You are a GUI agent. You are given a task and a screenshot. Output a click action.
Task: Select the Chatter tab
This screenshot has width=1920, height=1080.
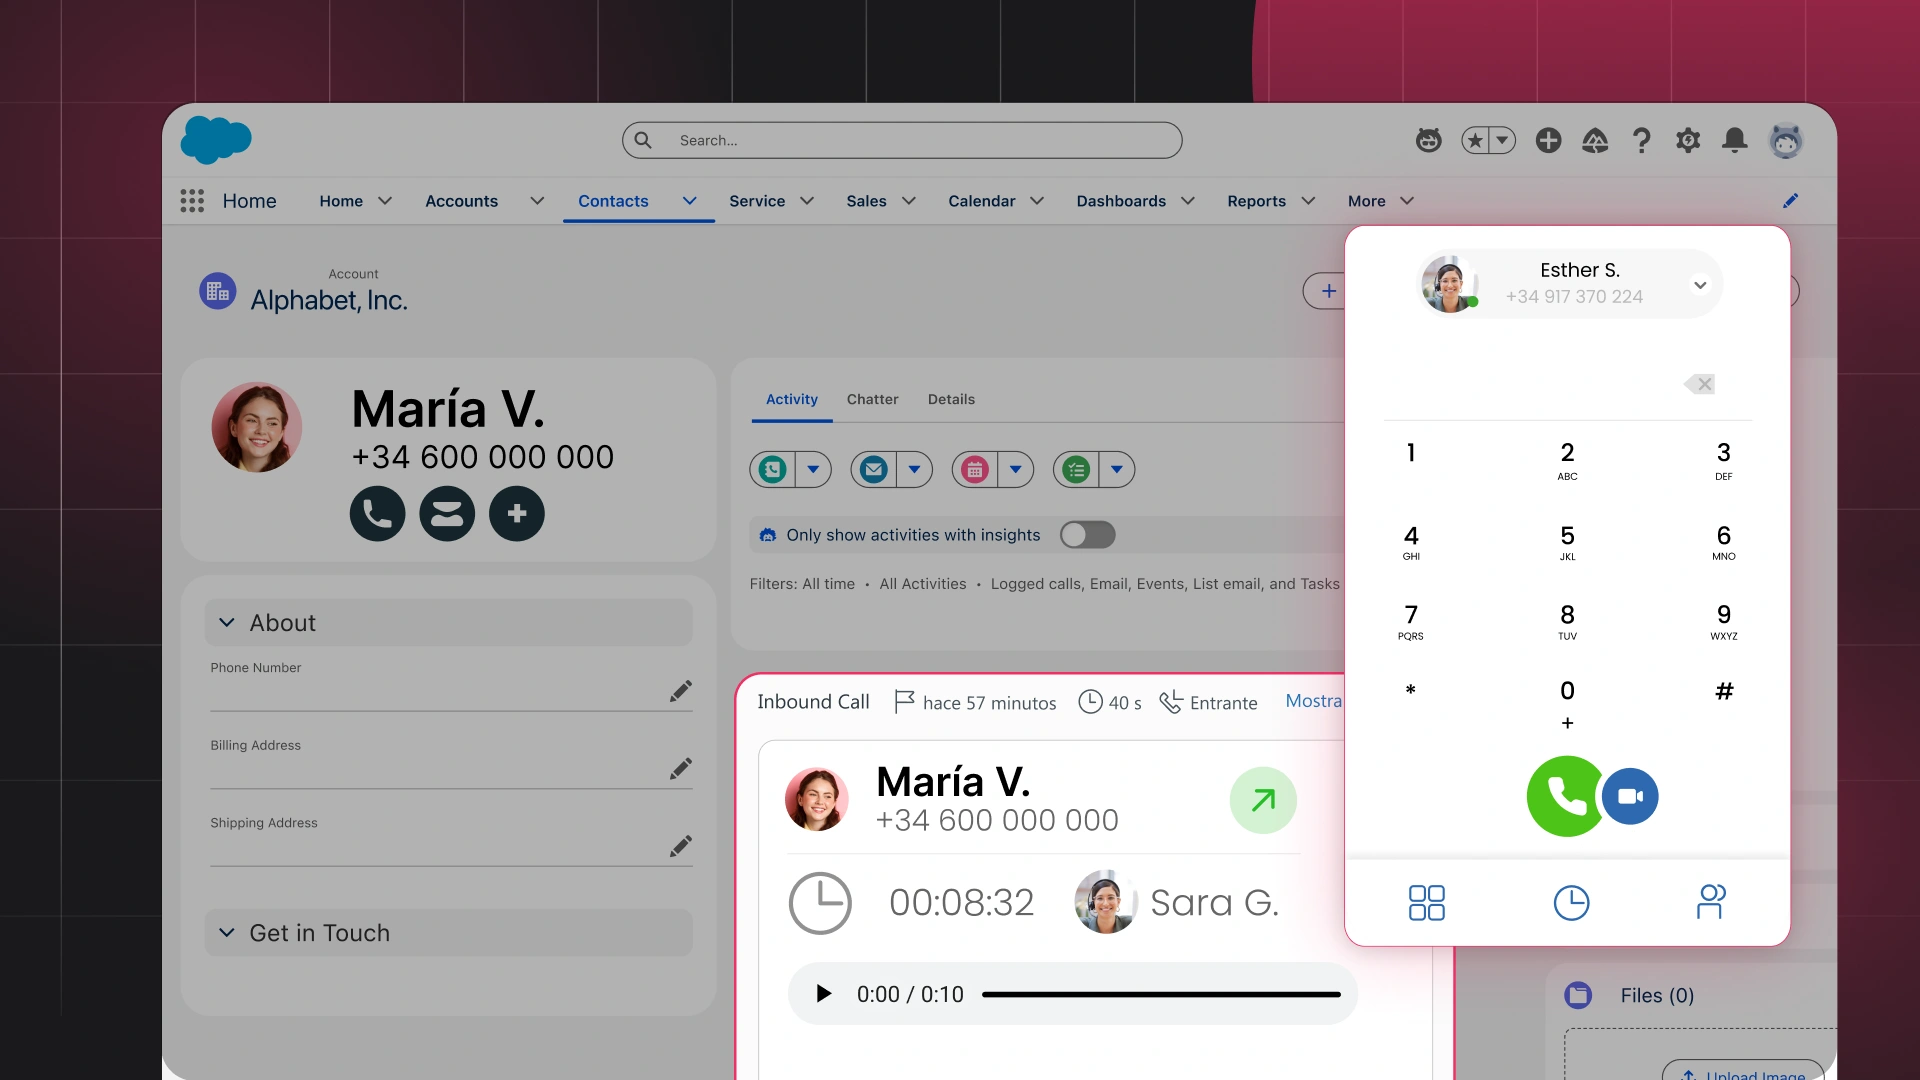873,398
